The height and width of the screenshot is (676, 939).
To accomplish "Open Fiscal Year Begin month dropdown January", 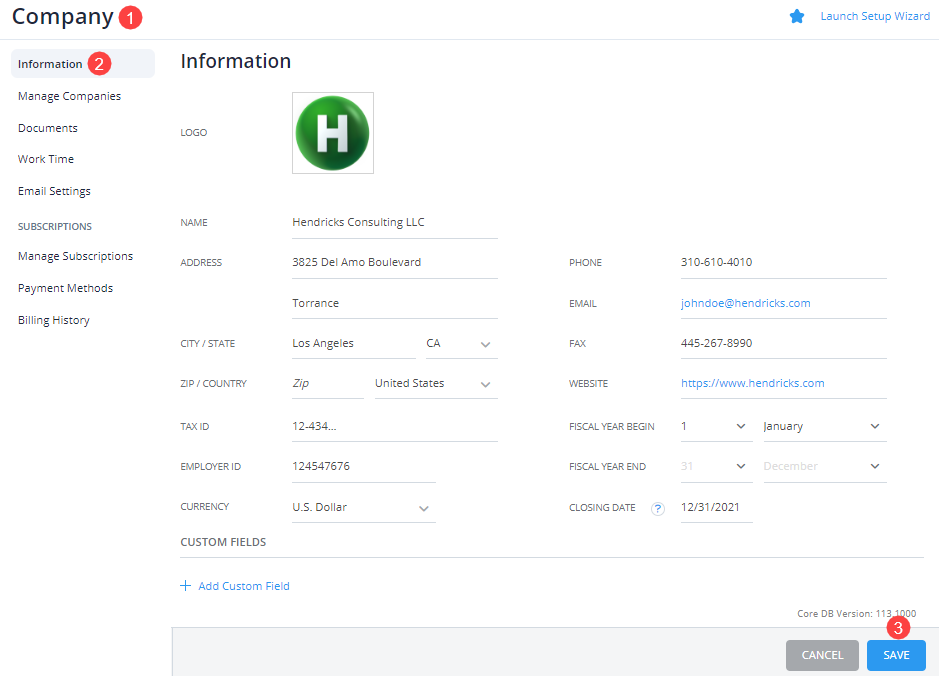I will point(825,427).
